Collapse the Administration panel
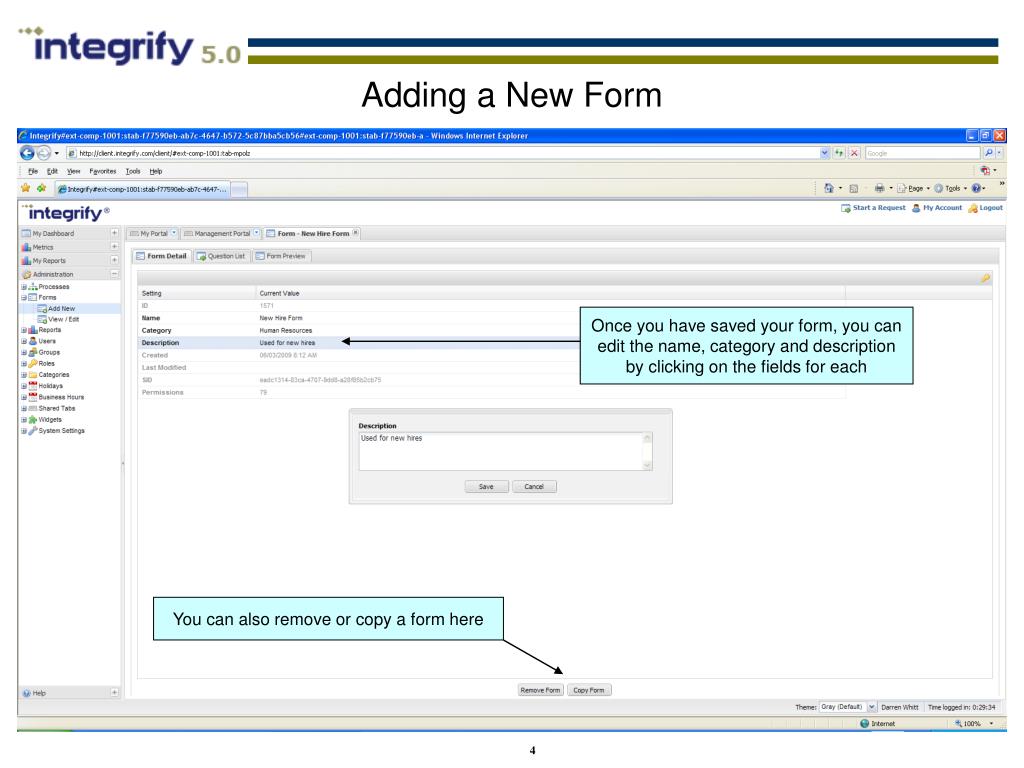 [114, 274]
